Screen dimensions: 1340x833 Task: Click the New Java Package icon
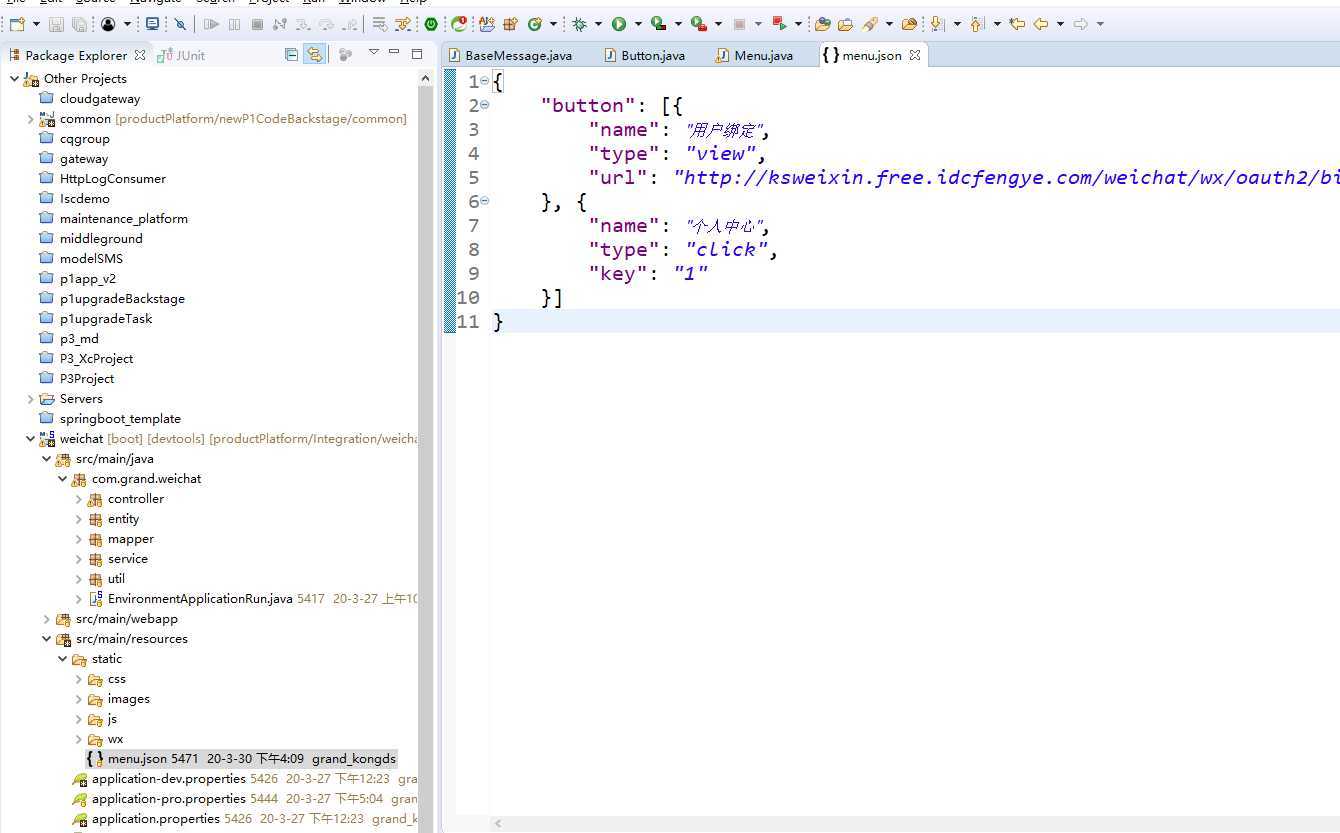pyautogui.click(x=510, y=24)
